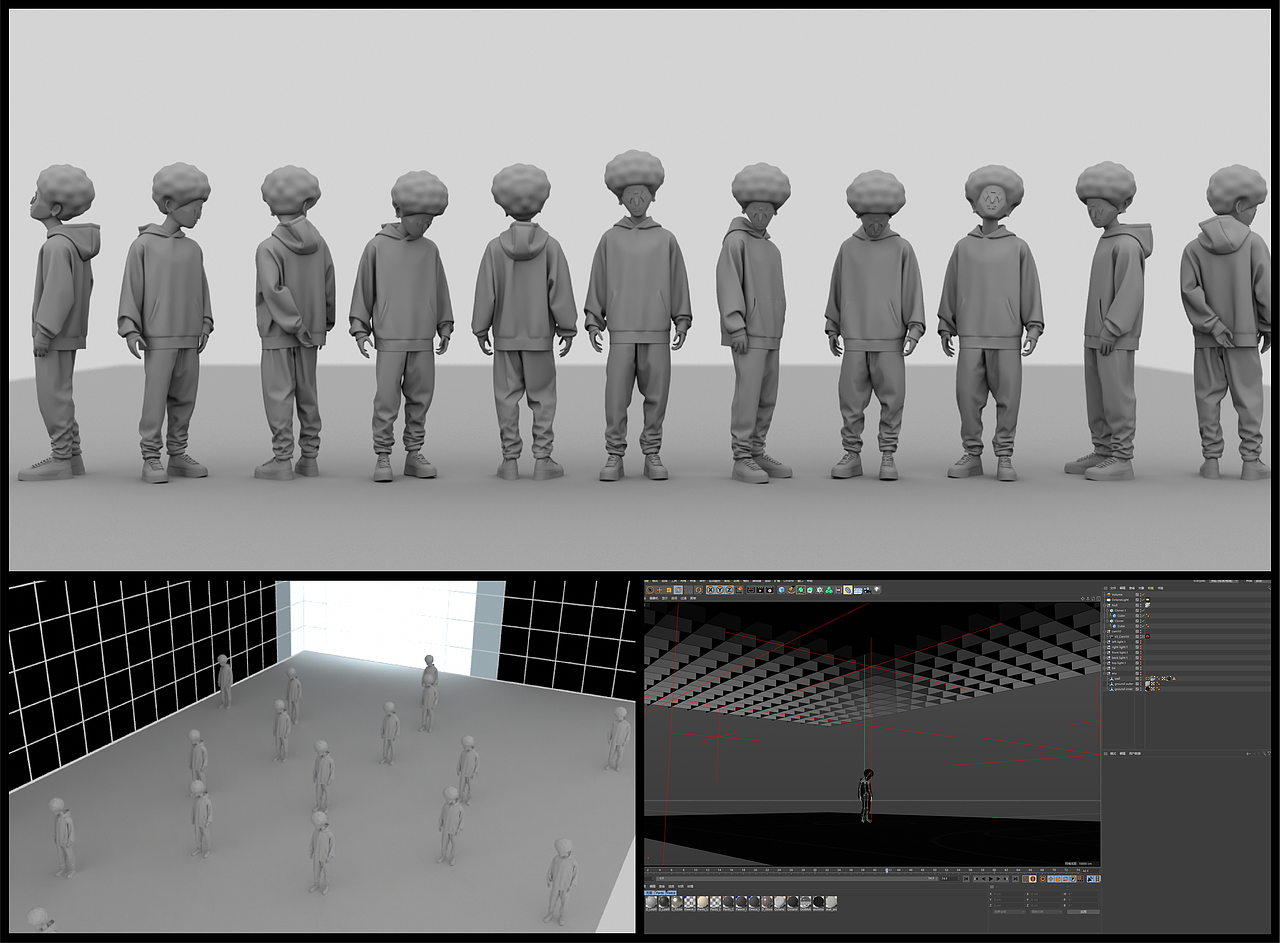Open the Cube primitive object icon
This screenshot has width=1280, height=943.
click(x=783, y=590)
